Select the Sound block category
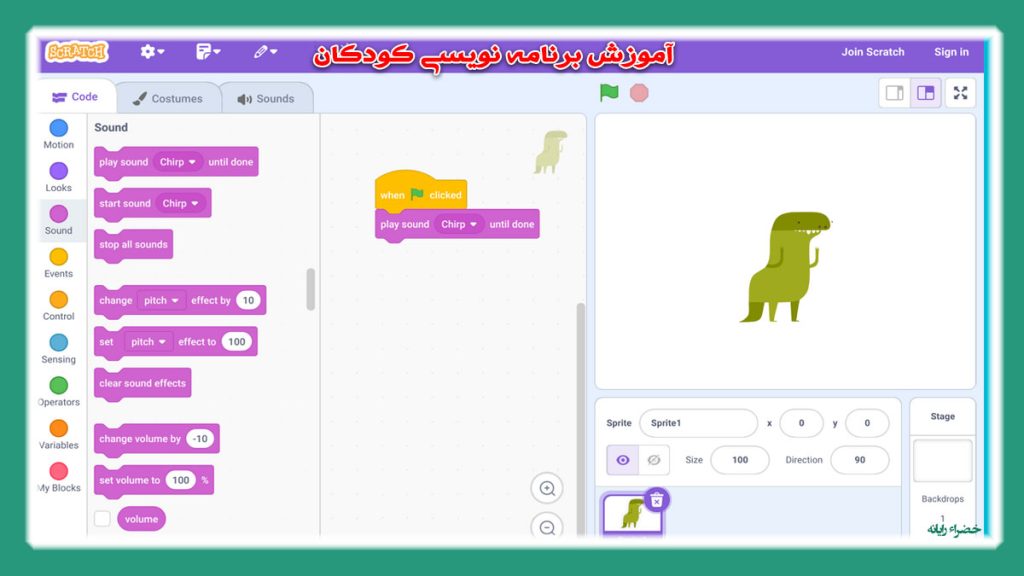Image resolution: width=1024 pixels, height=576 pixels. point(59,221)
